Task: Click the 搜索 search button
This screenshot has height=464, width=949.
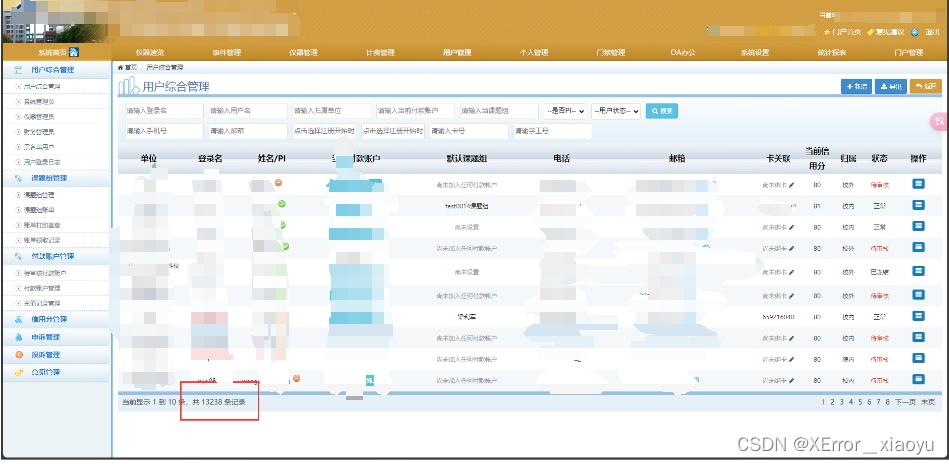Action: [662, 111]
